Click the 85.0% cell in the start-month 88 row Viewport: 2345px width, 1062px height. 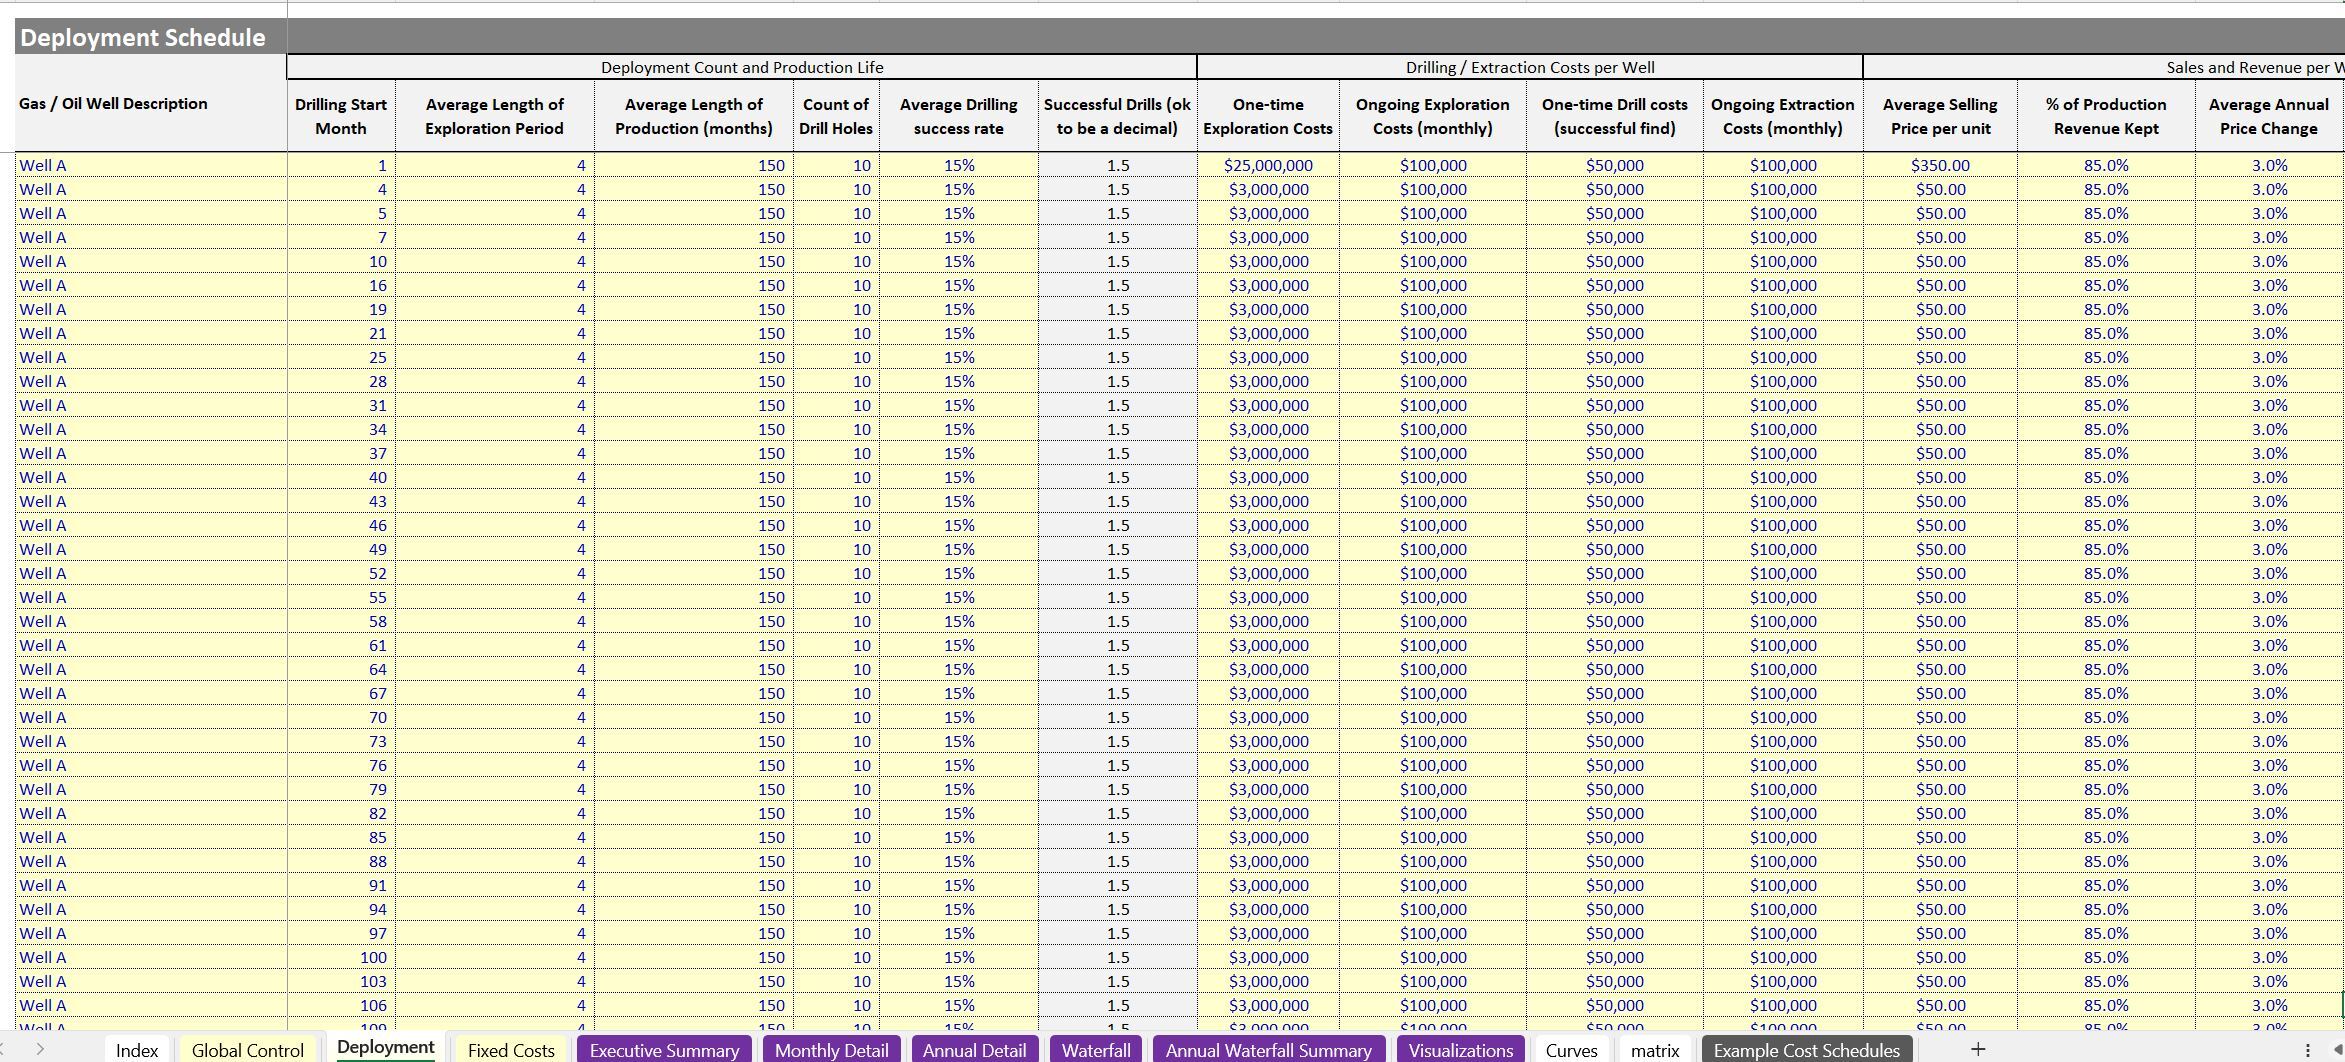(2106, 861)
